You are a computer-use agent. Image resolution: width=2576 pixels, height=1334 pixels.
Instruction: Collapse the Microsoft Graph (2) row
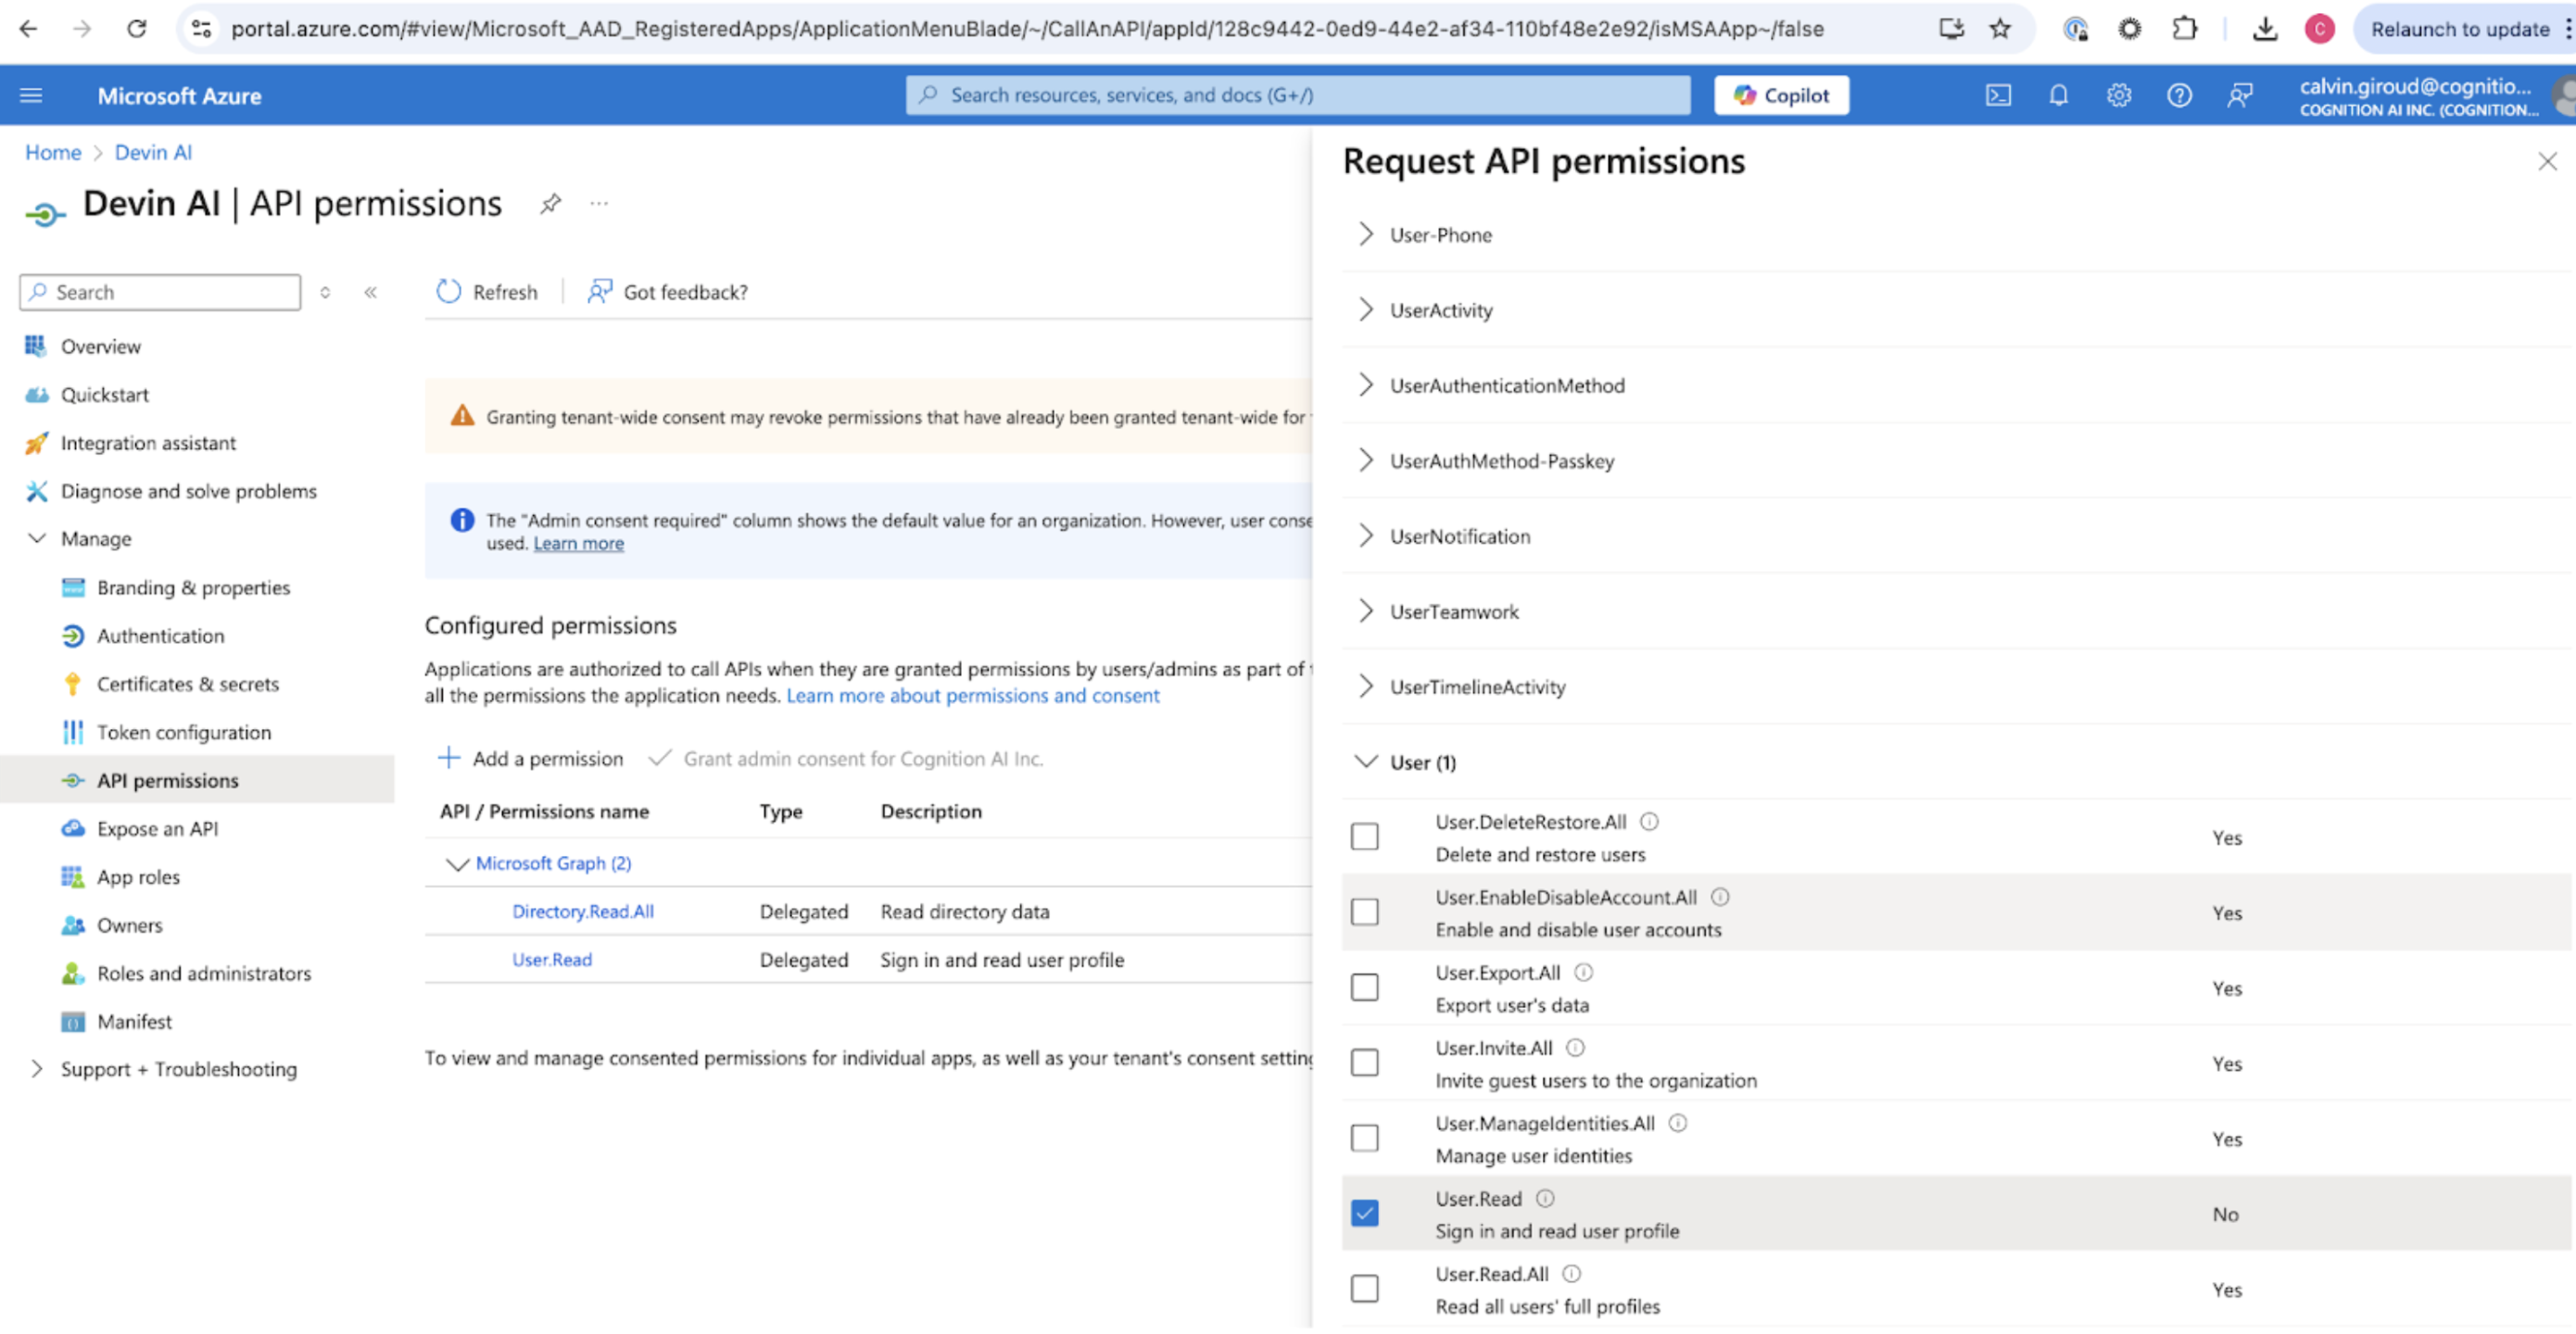457,863
